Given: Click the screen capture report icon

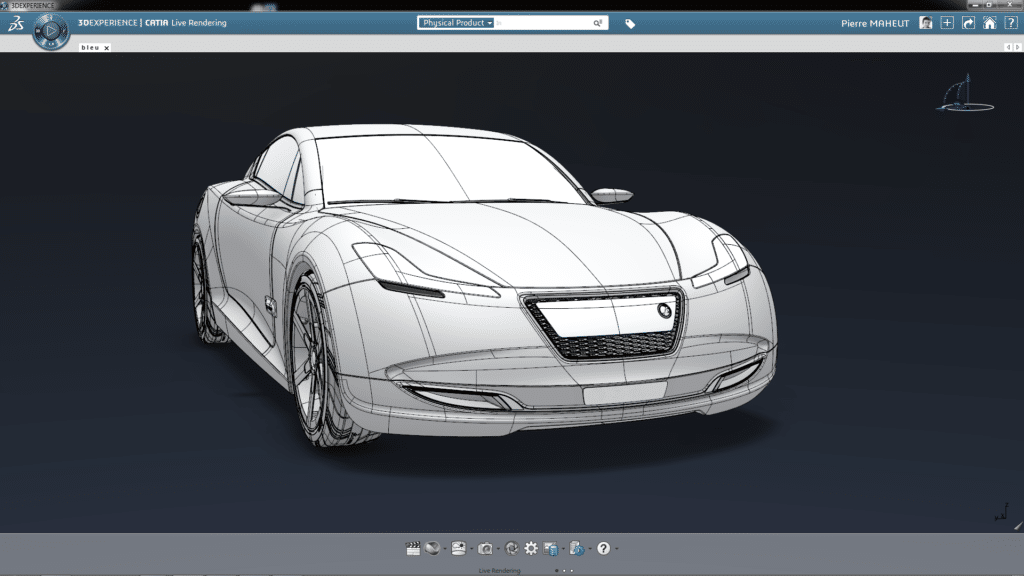Looking at the screenshot, I should tap(551, 548).
